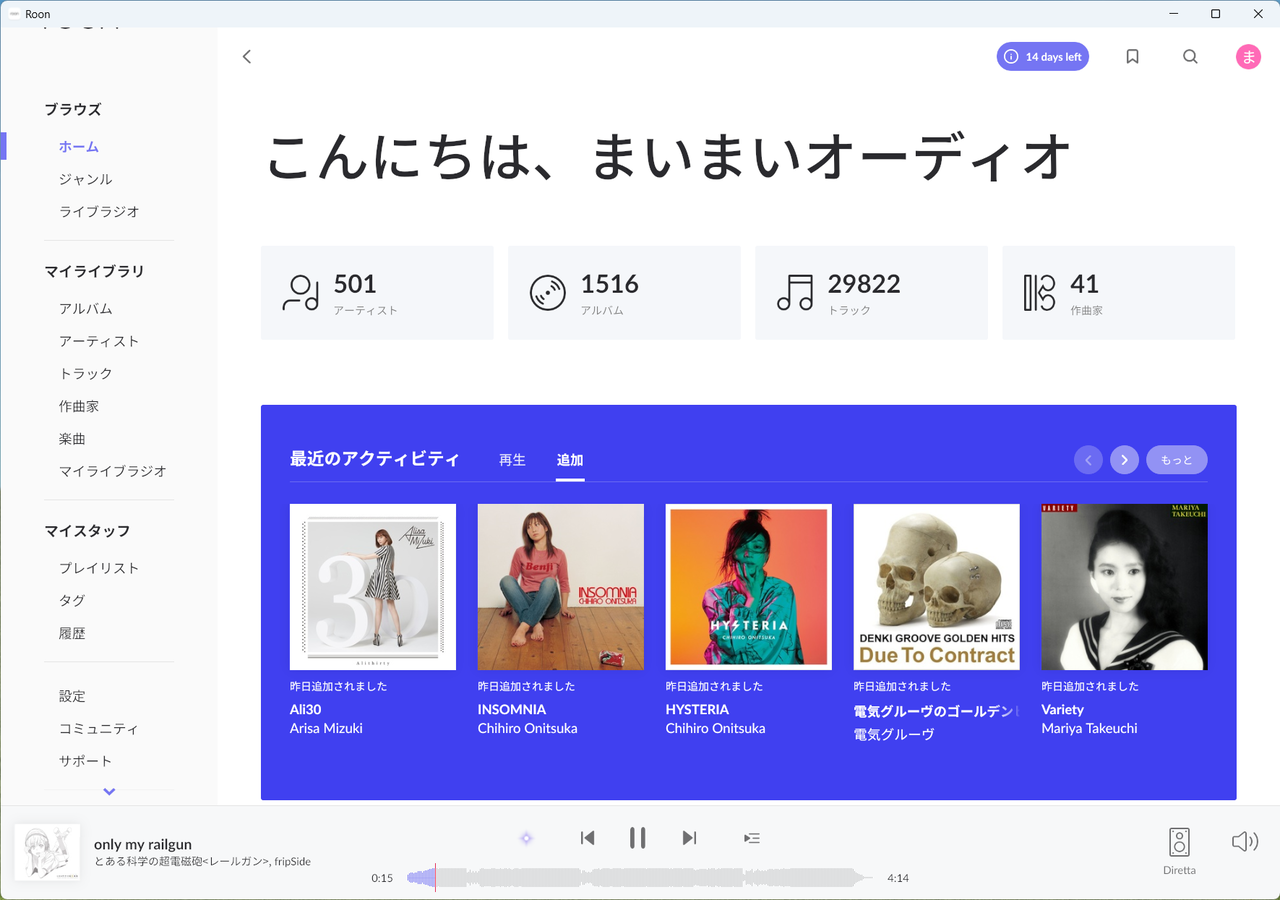Viewport: 1280px width, 900px height.
Task: Open the pink profile avatar menu
Action: click(x=1248, y=57)
